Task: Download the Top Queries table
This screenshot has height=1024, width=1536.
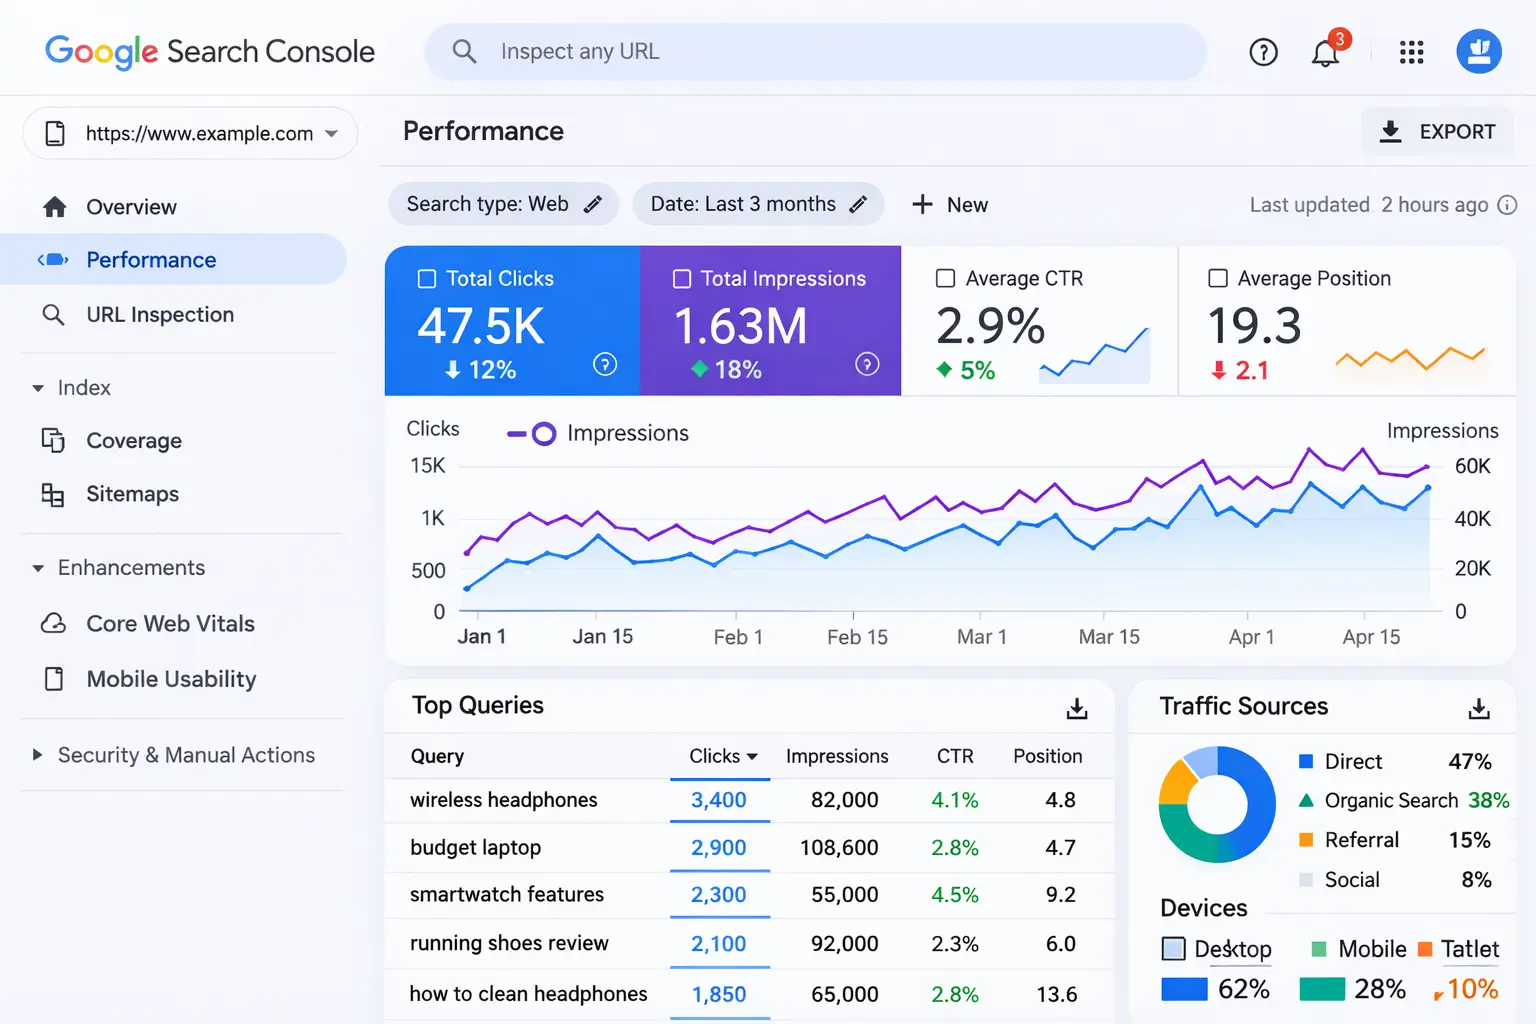Action: point(1076,708)
